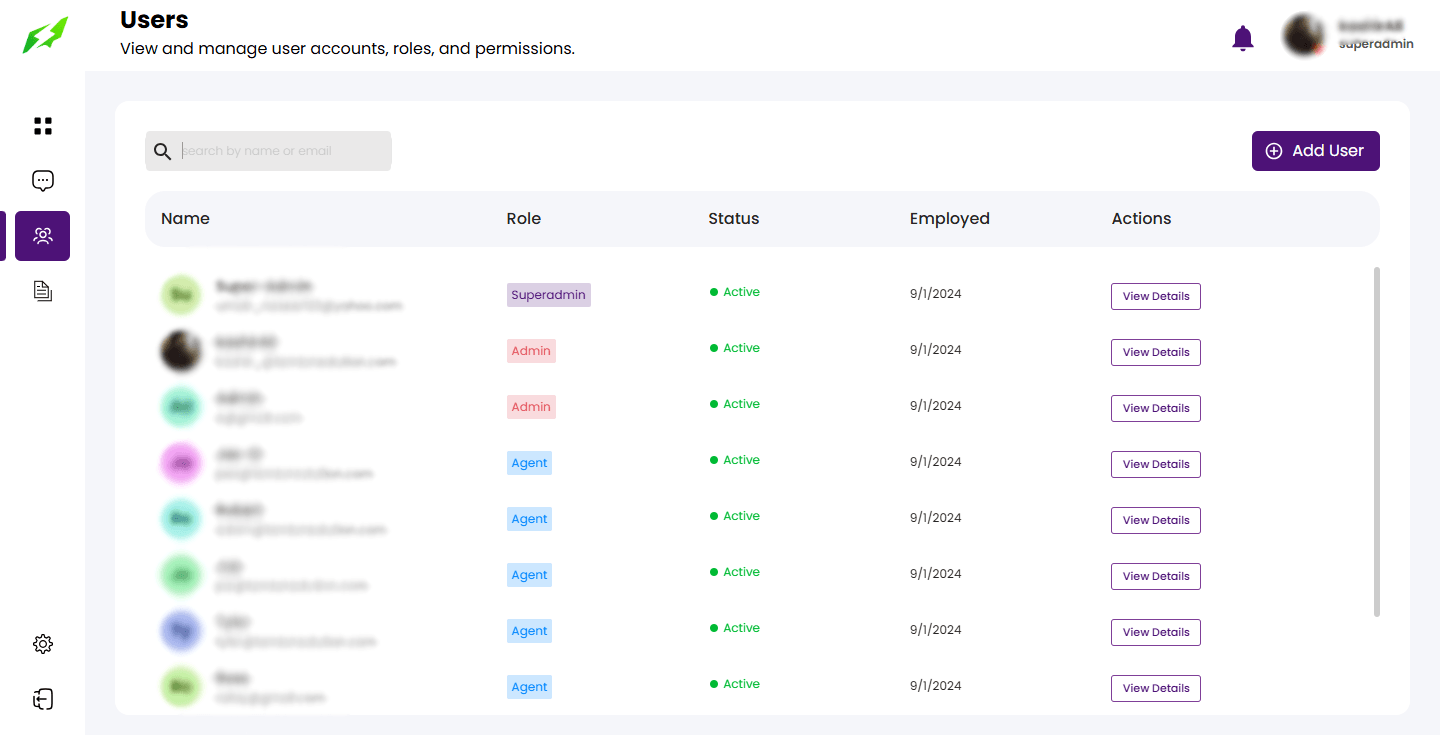Click the Add User button
The height and width of the screenshot is (735, 1440).
(x=1315, y=151)
